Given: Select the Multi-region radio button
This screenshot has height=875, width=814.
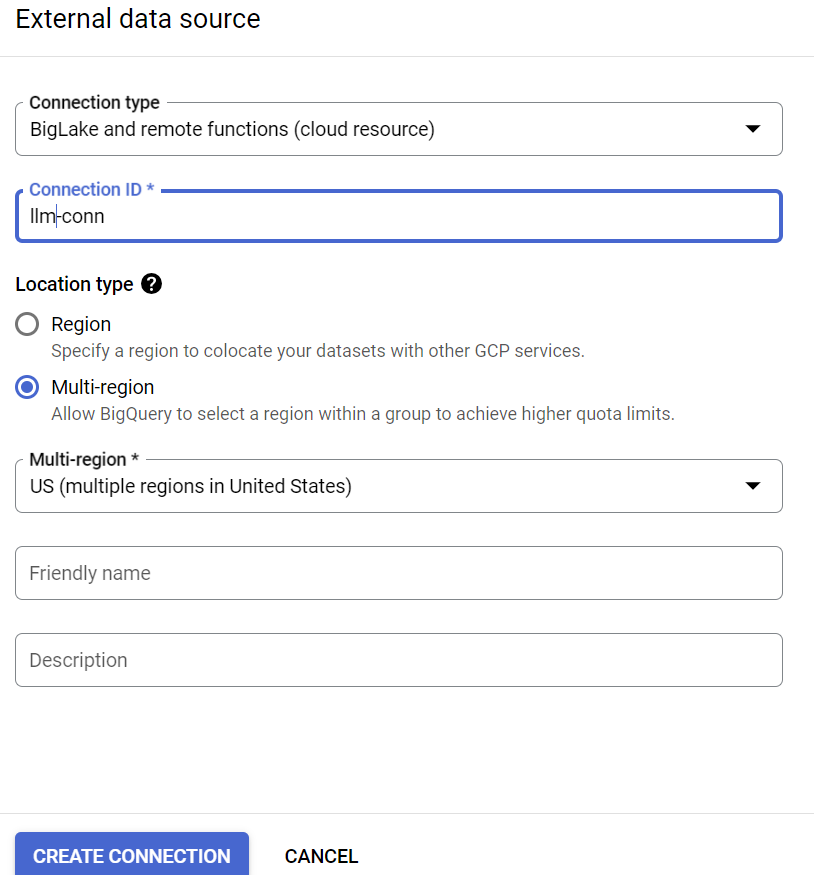Looking at the screenshot, I should [27, 387].
